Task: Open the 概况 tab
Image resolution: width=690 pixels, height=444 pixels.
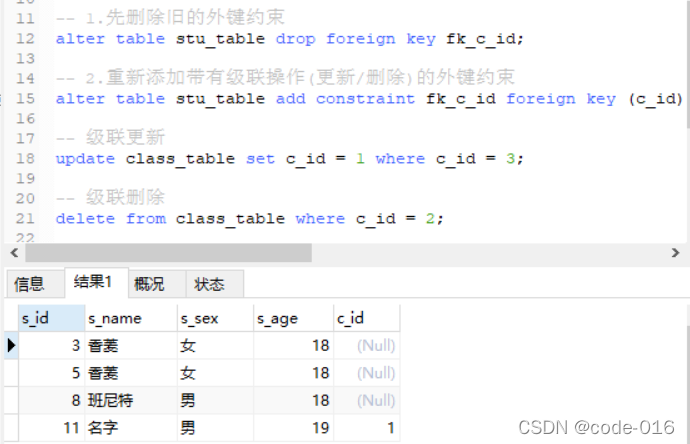Action: pos(157,284)
